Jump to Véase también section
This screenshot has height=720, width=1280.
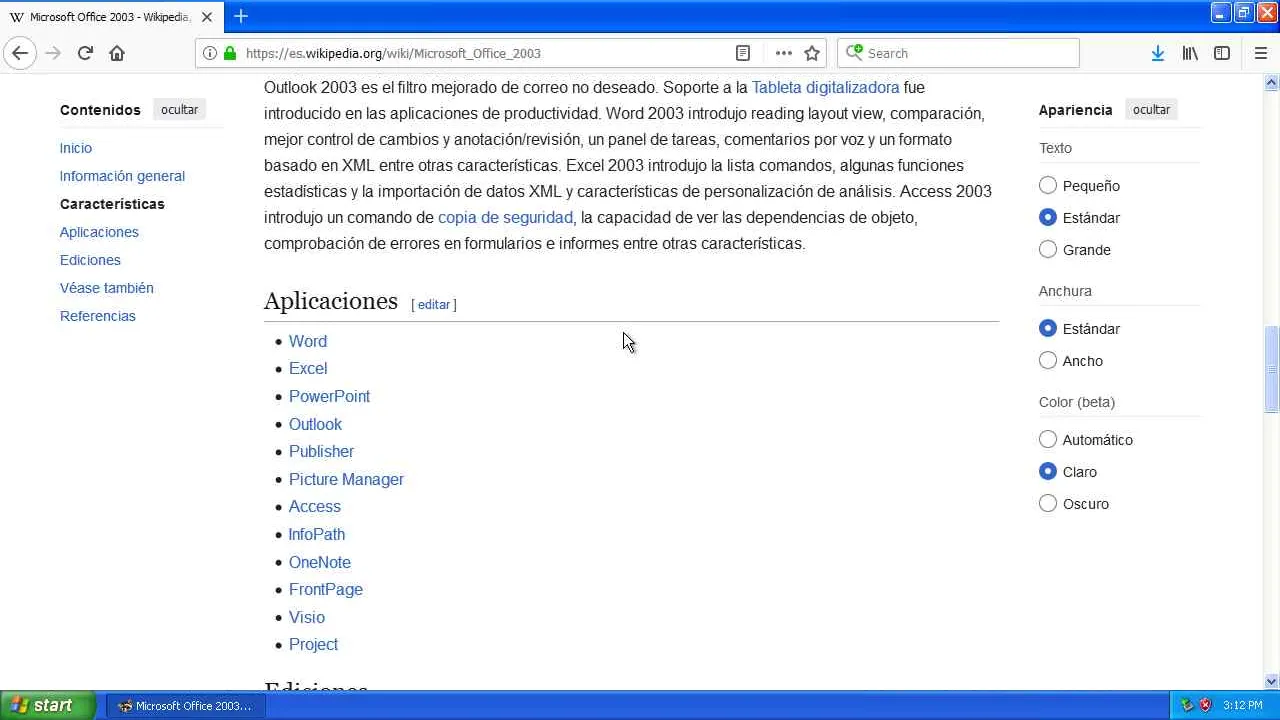click(x=107, y=288)
